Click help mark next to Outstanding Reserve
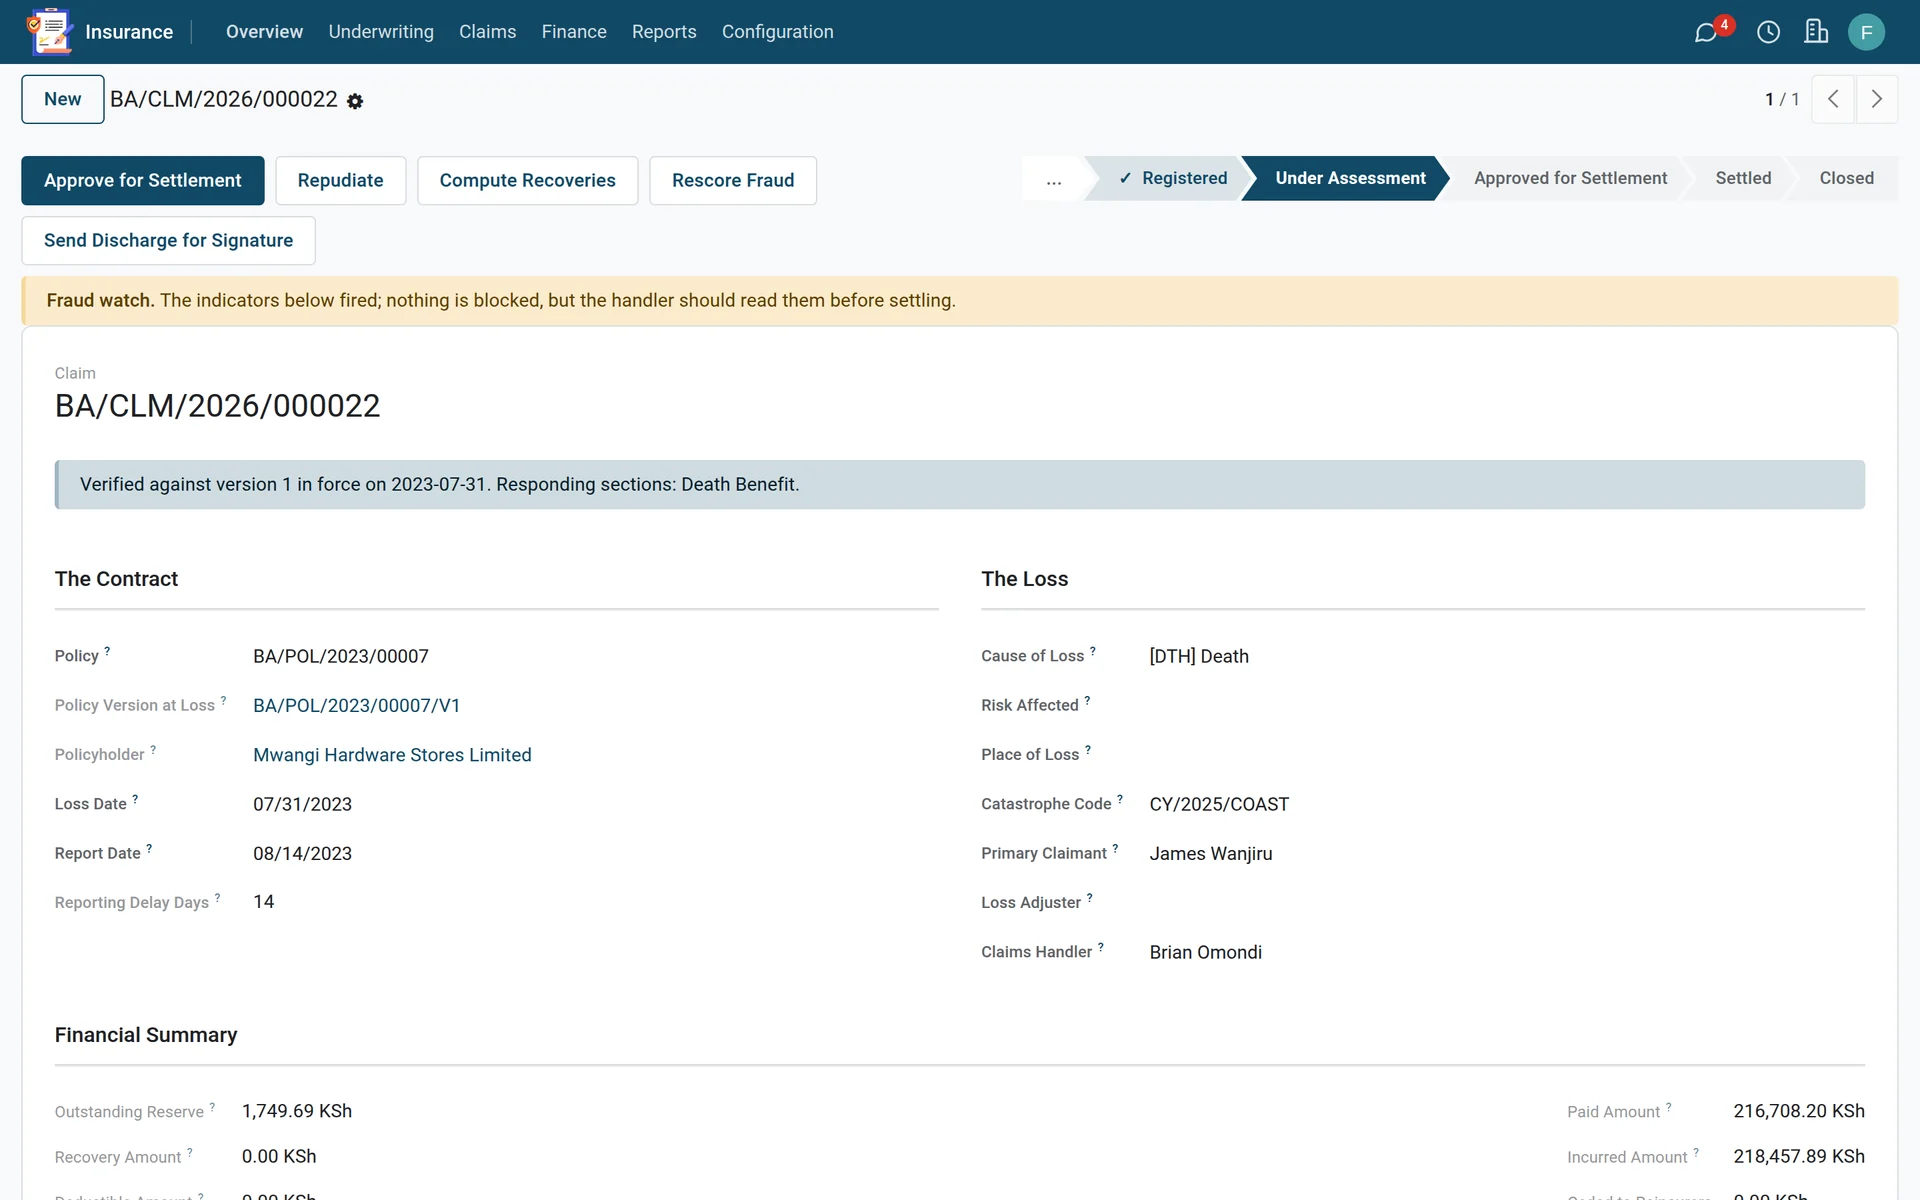Screen dimensions: 1920x1200 tap(212, 1106)
